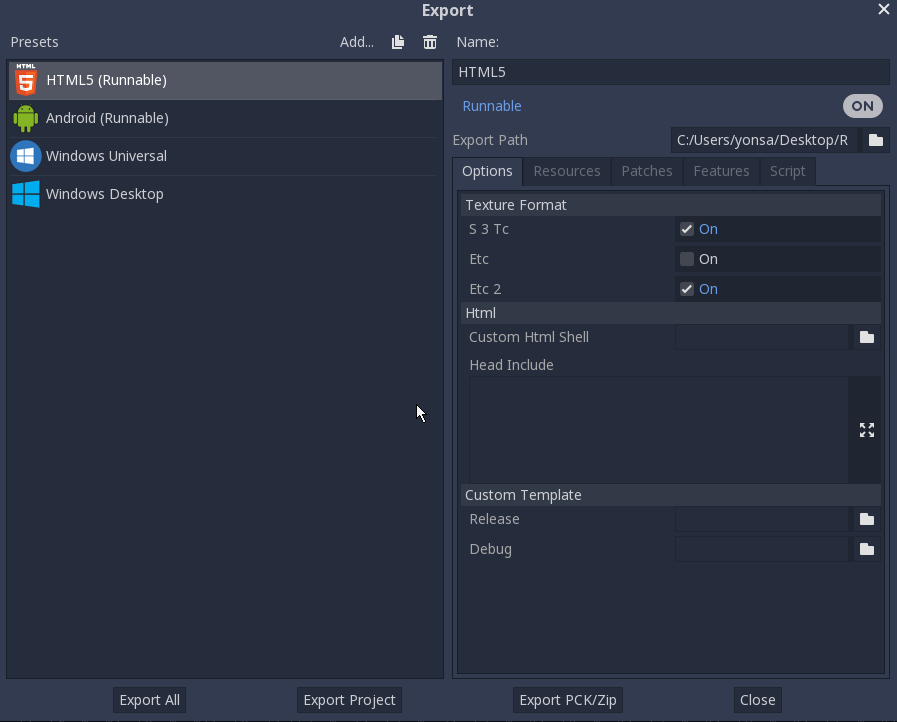Viewport: 897px width, 722px height.
Task: Switch to the Resources tab
Action: coord(566,171)
